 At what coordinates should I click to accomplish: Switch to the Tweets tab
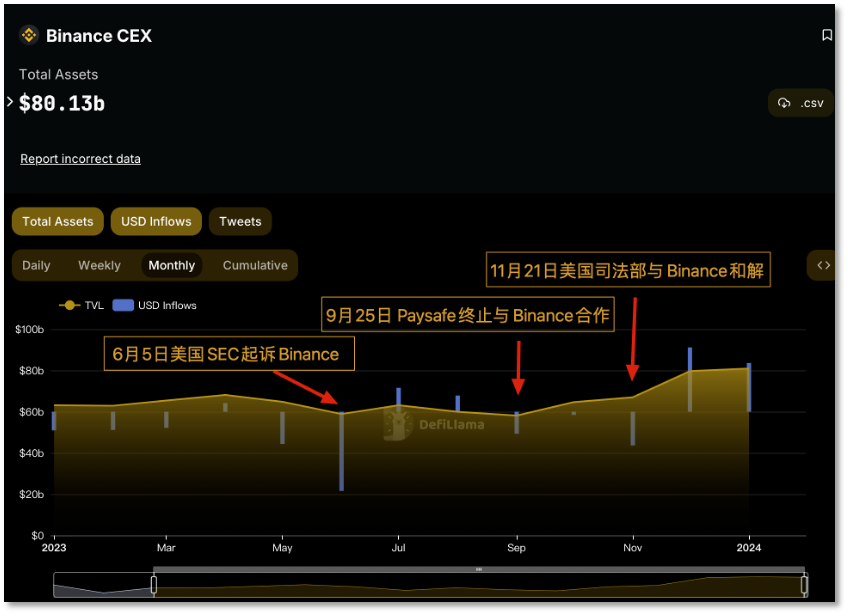coord(239,221)
